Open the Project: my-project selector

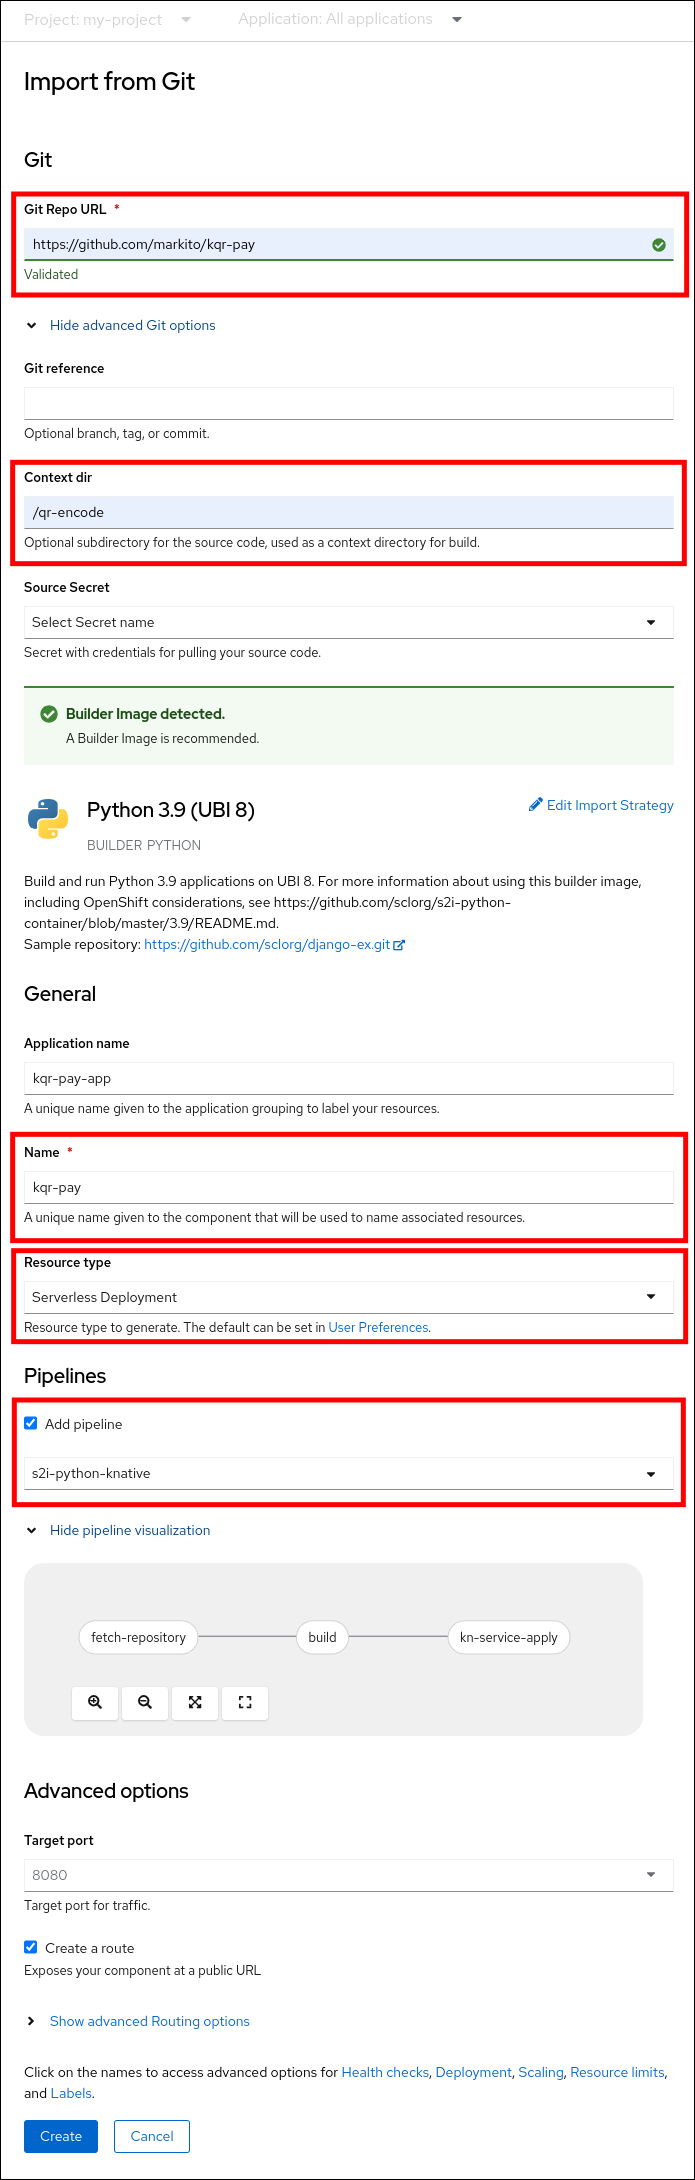pos(110,19)
